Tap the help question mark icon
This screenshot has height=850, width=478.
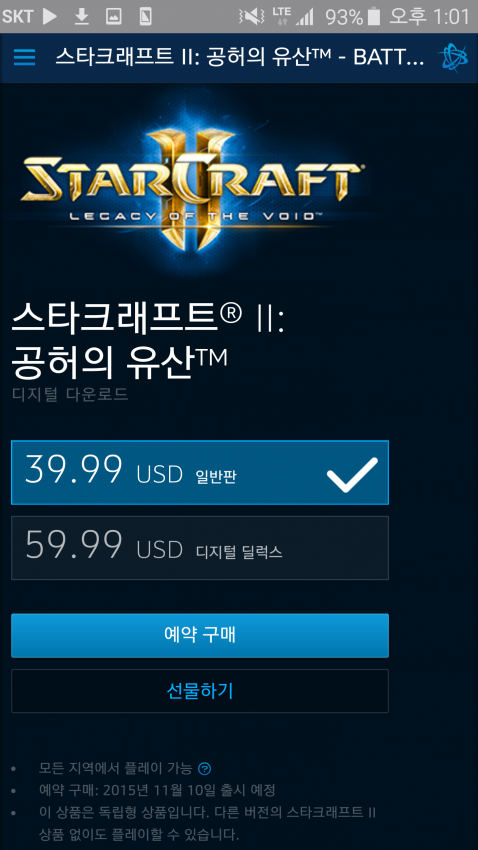pos(204,768)
